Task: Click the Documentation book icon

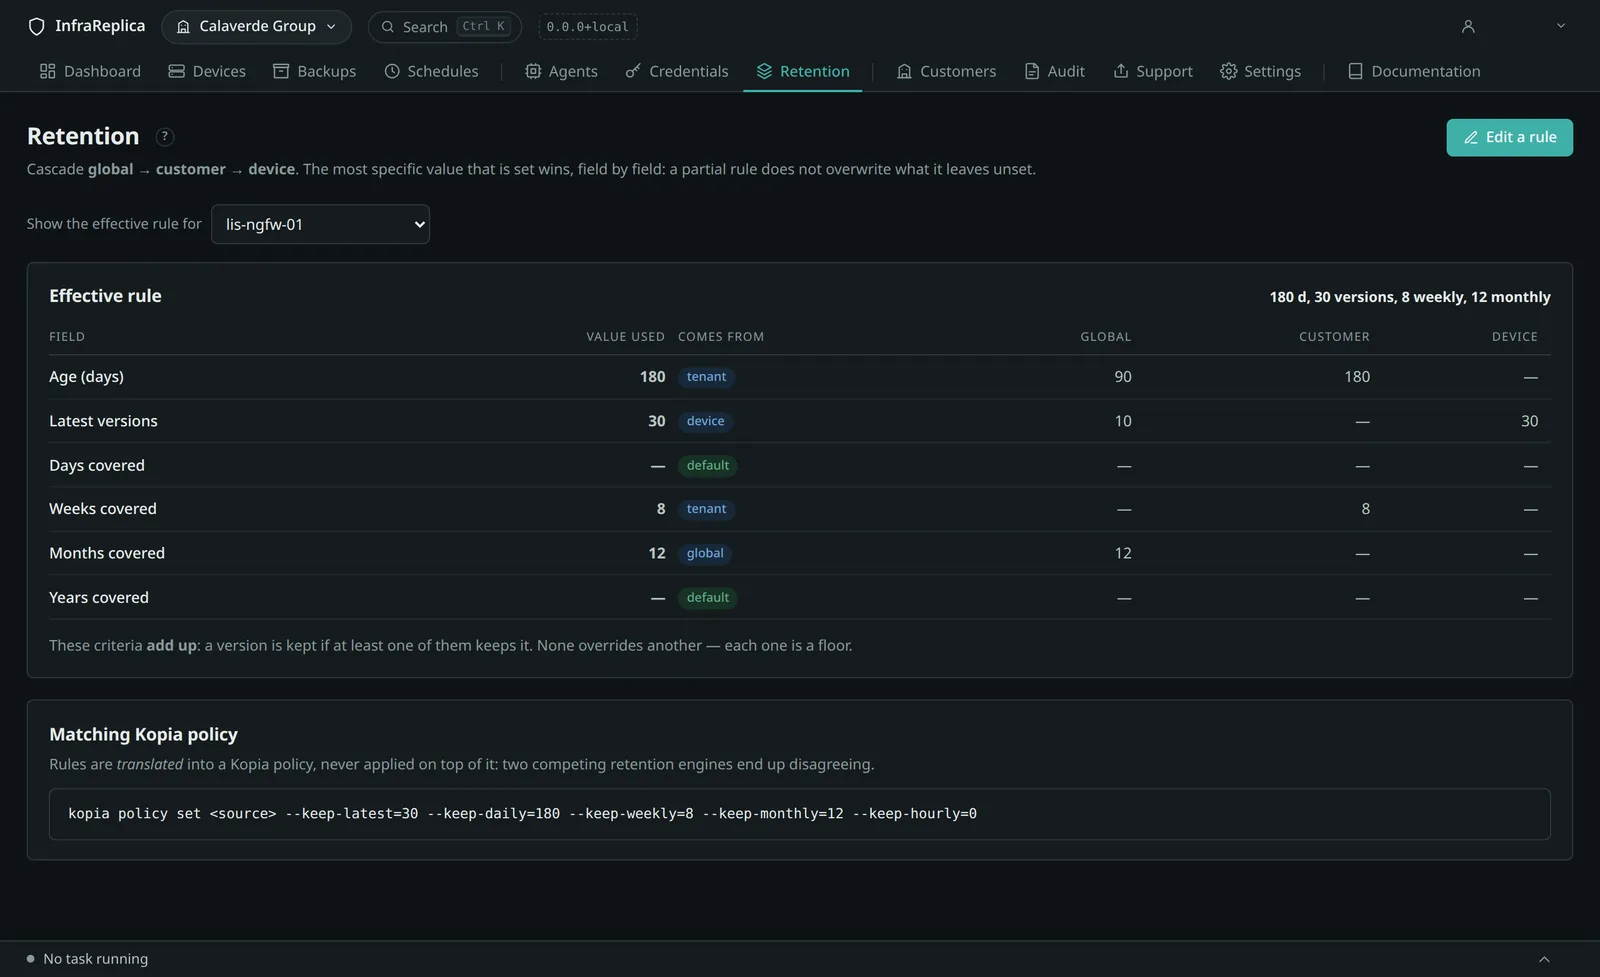Action: point(1355,71)
